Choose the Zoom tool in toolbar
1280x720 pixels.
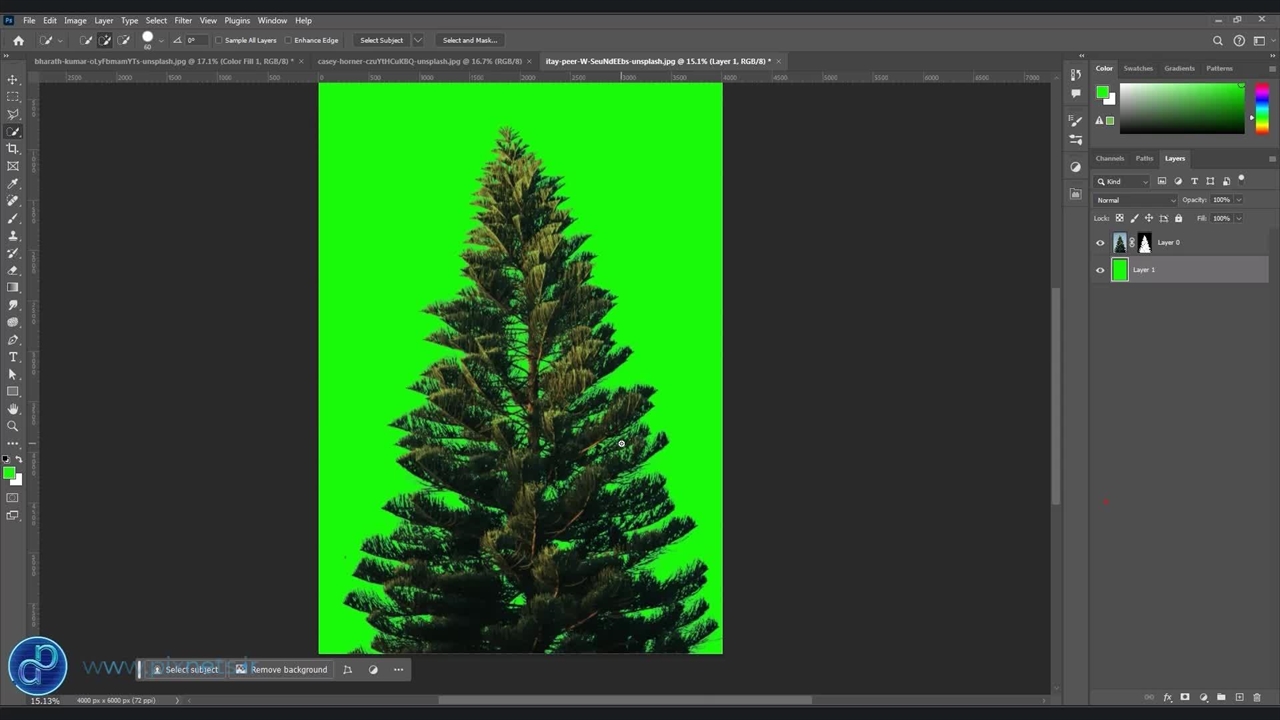[x=13, y=426]
